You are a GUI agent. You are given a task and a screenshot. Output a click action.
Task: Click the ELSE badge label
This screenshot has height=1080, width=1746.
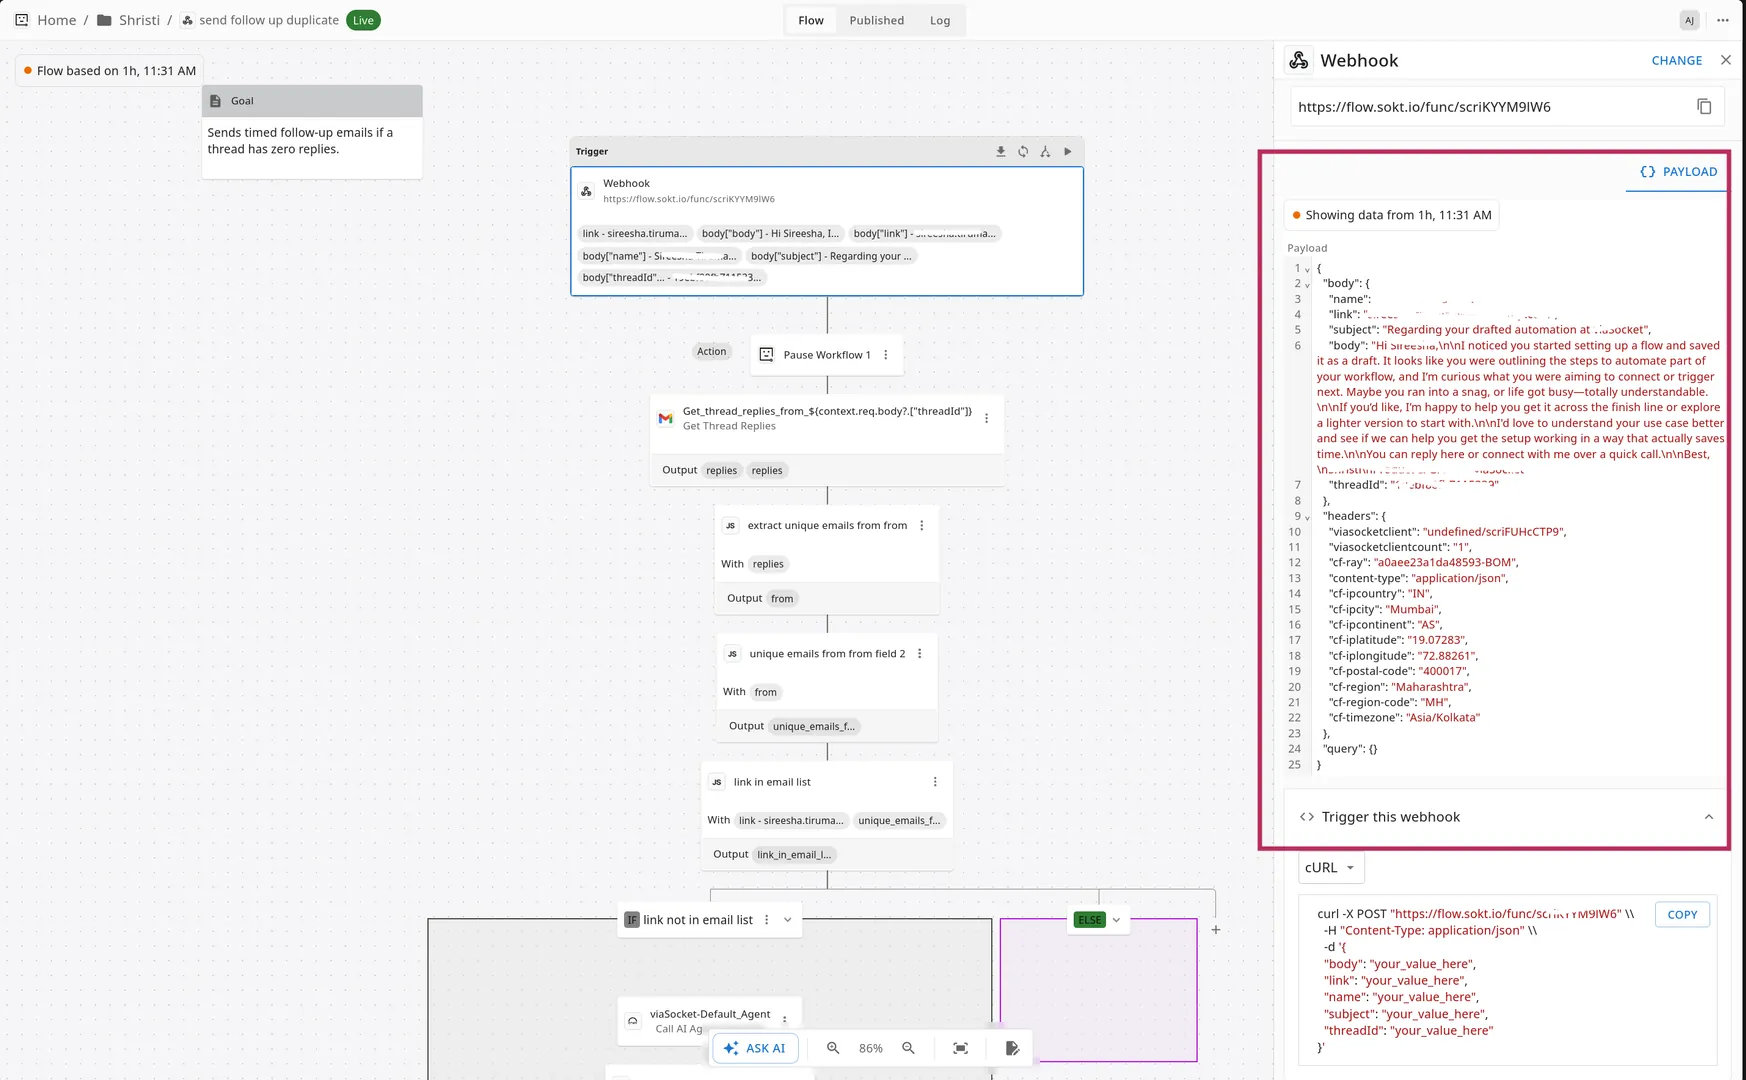coord(1090,920)
